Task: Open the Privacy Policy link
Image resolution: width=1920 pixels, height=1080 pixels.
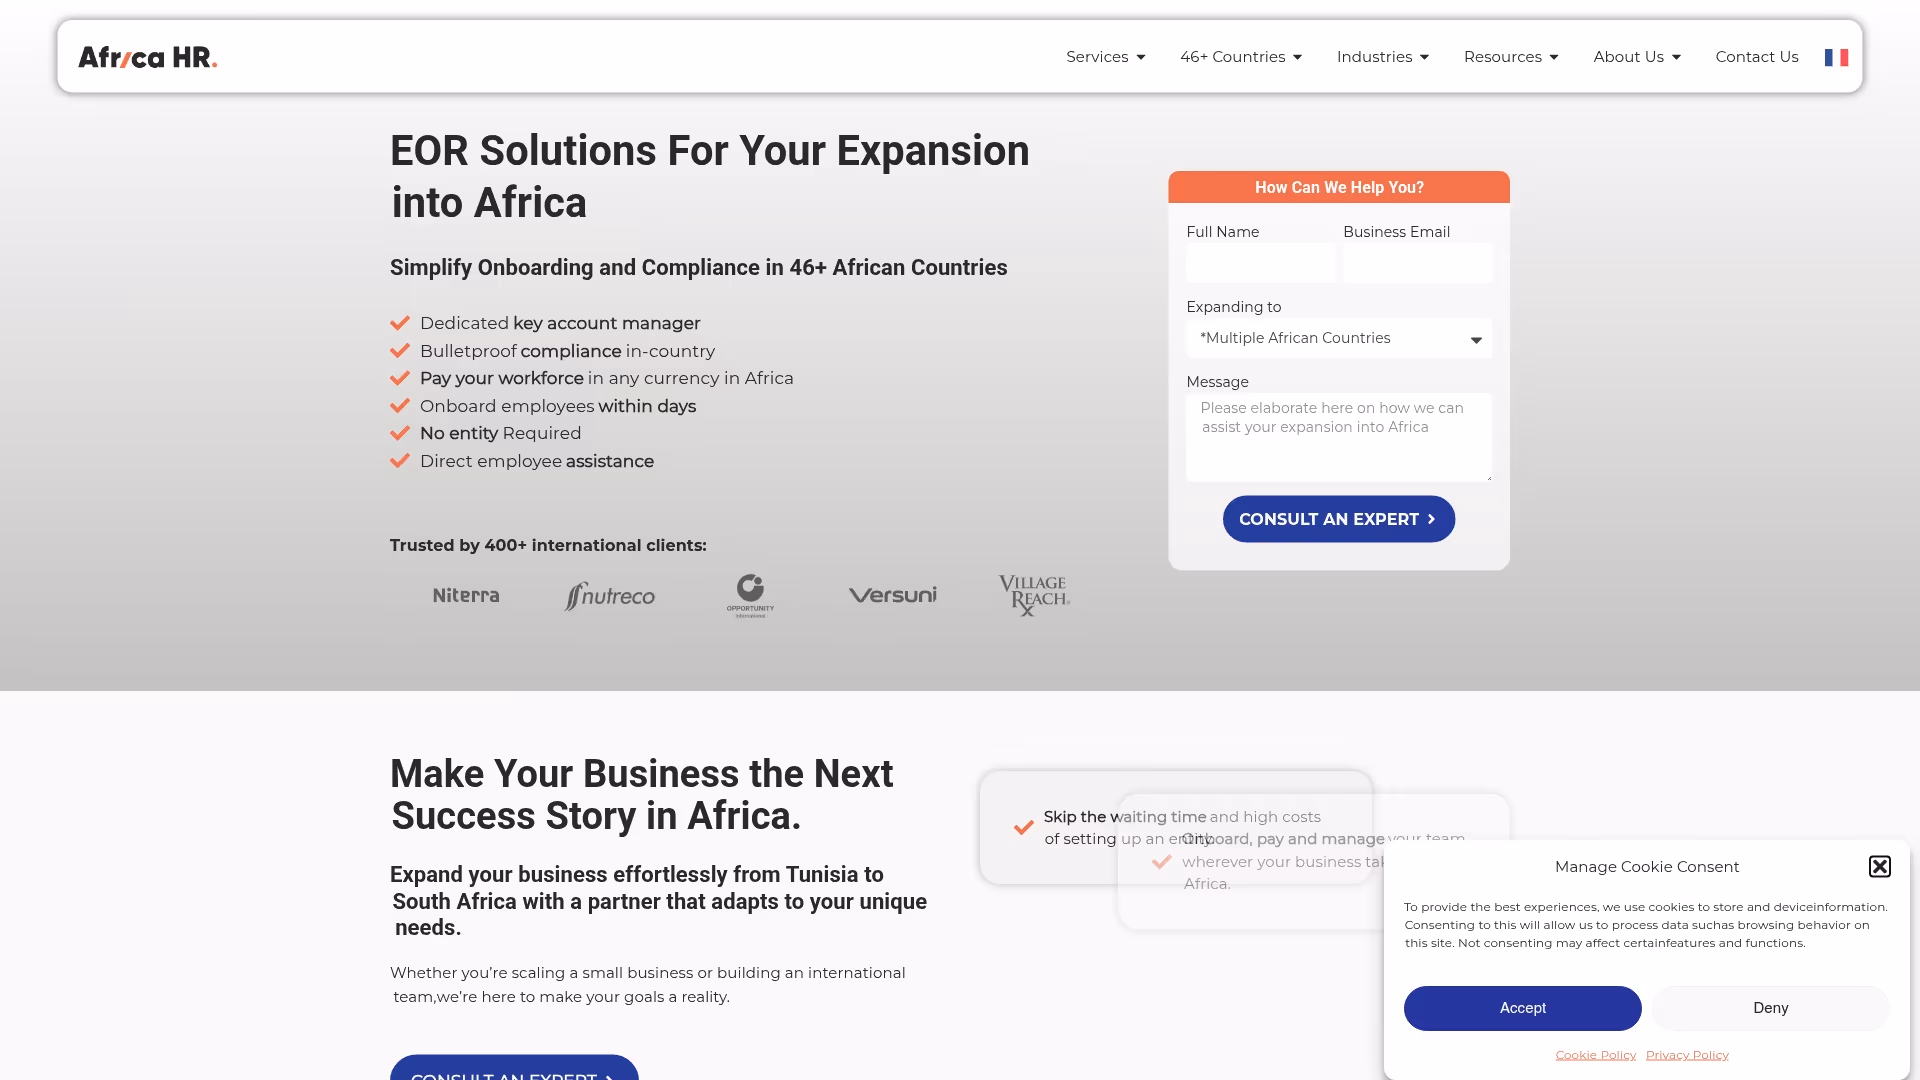Action: click(x=1687, y=1054)
